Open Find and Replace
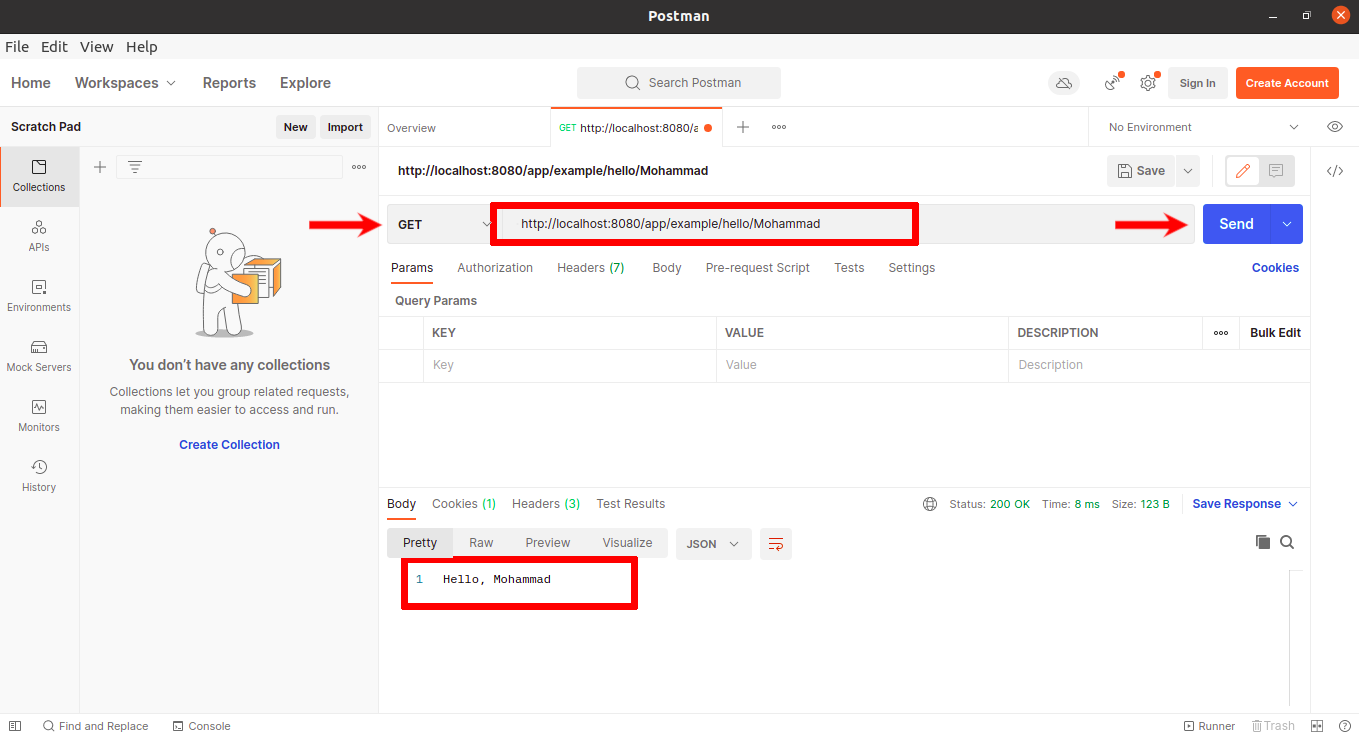Viewport: 1359px width, 738px height. 95,726
